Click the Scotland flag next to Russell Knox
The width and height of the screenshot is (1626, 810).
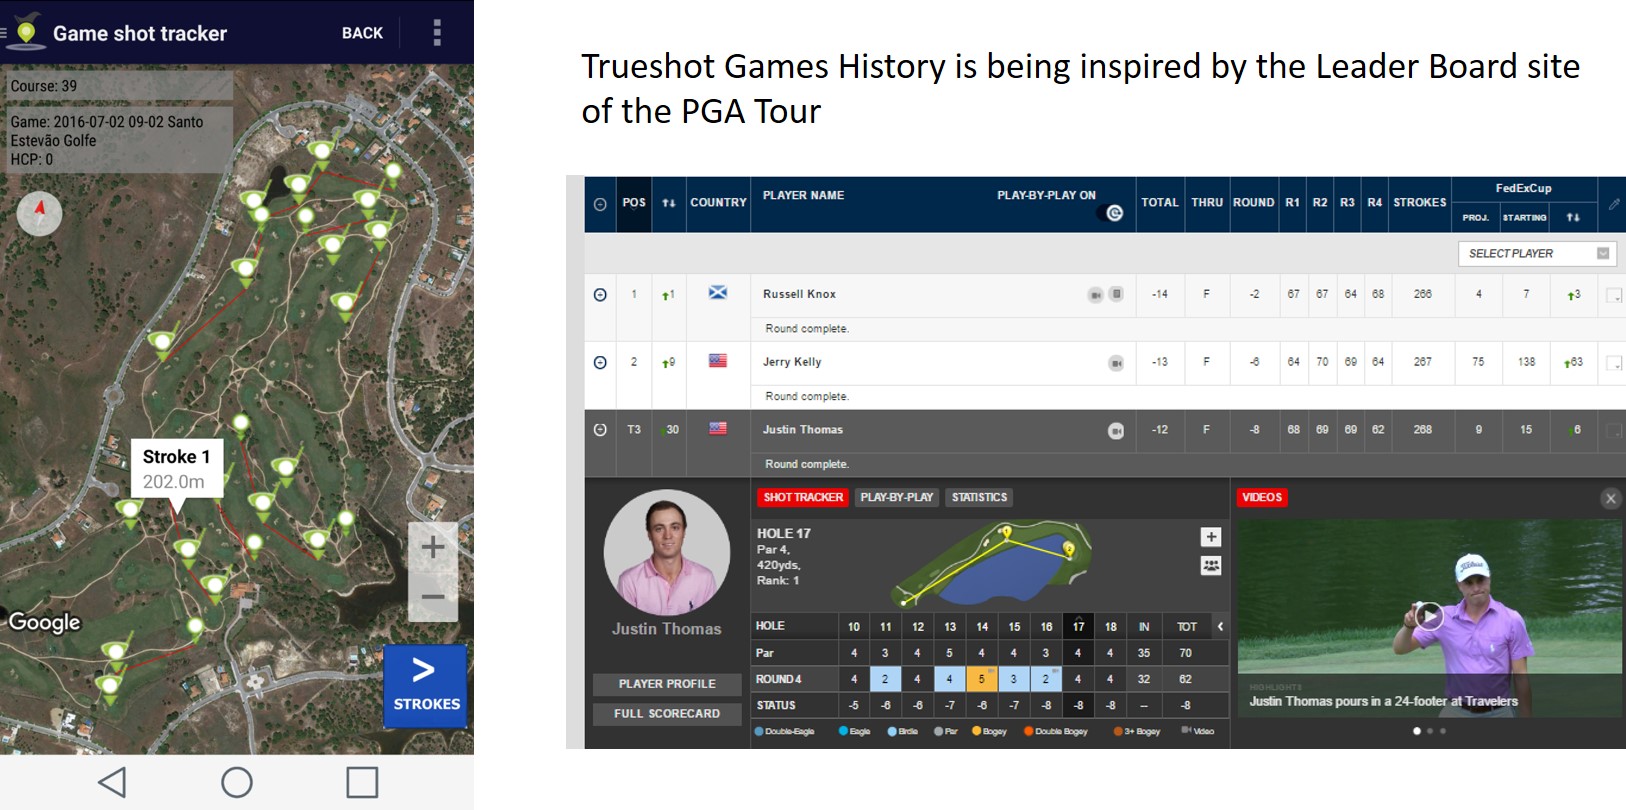coord(718,293)
